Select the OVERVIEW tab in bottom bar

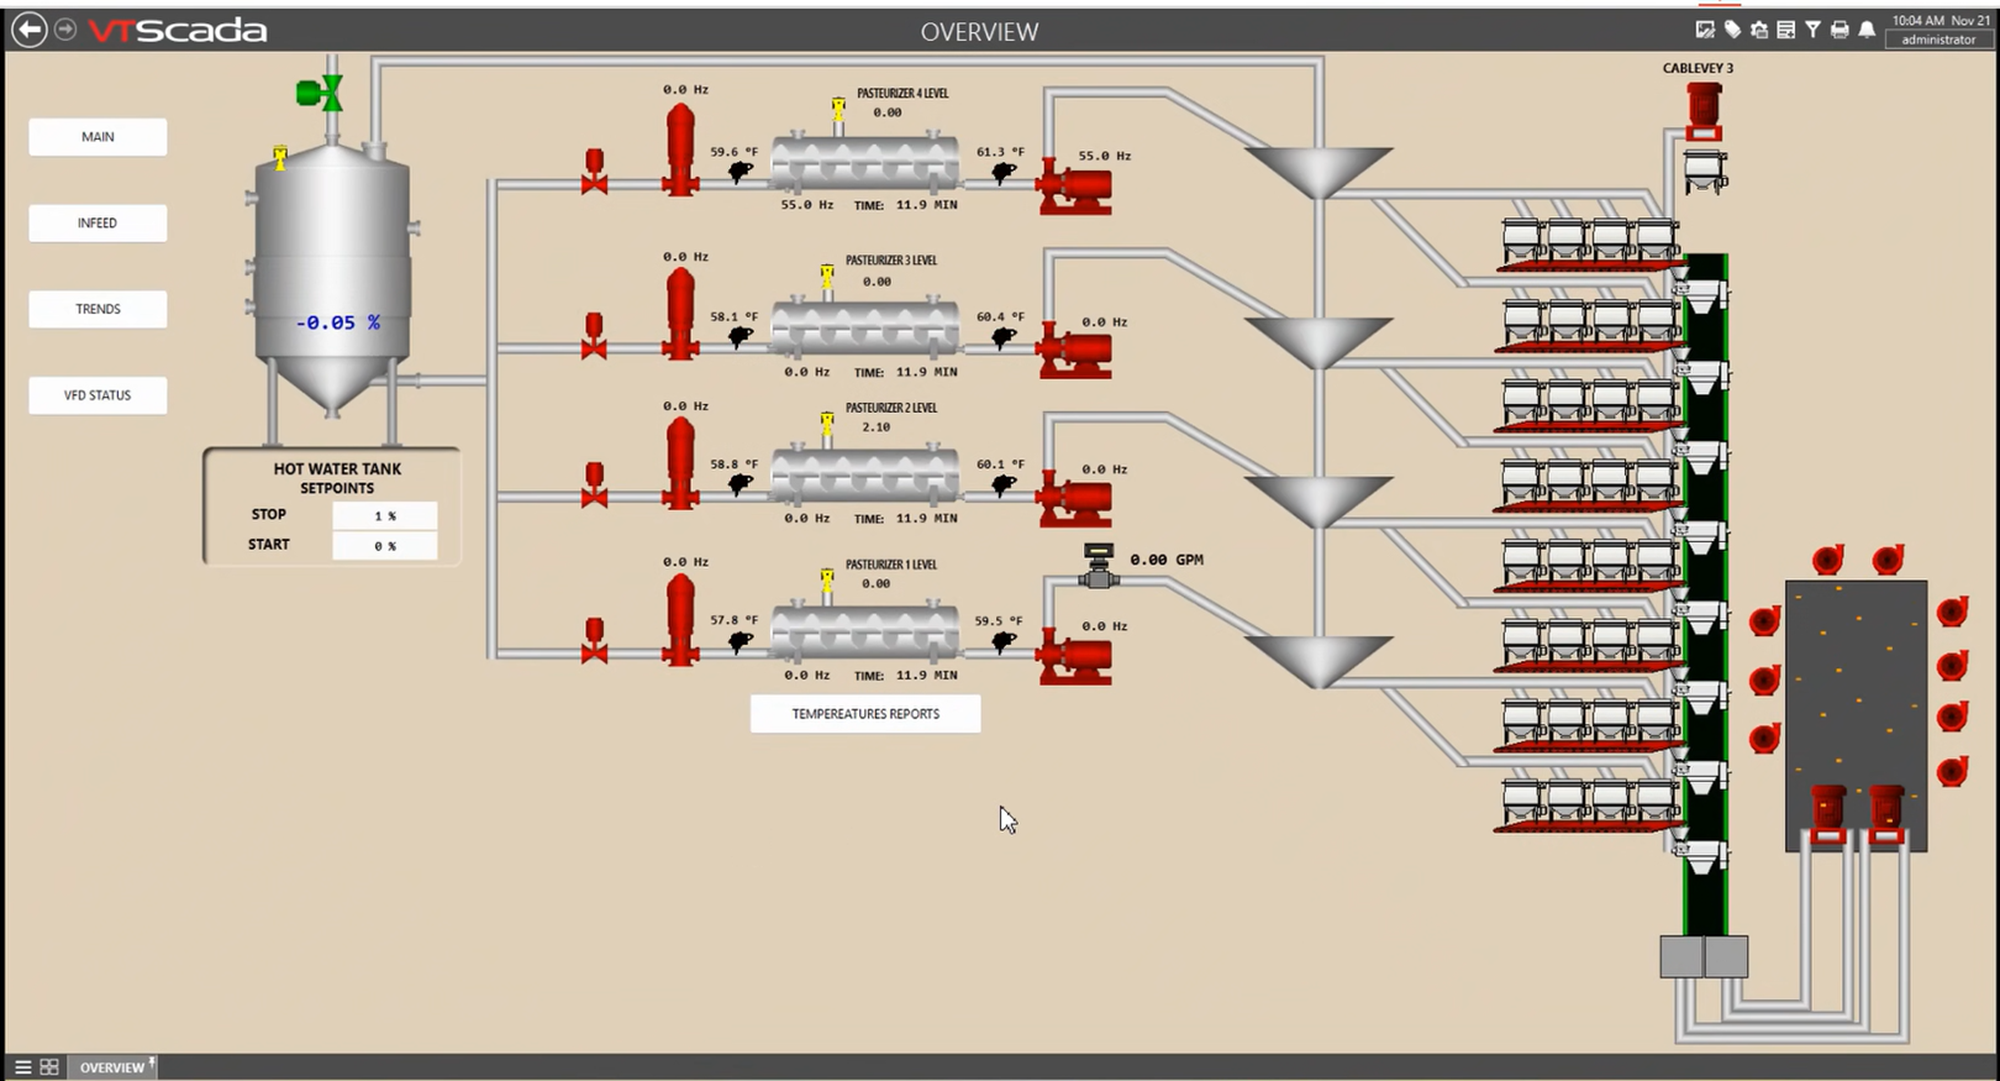tap(112, 1067)
